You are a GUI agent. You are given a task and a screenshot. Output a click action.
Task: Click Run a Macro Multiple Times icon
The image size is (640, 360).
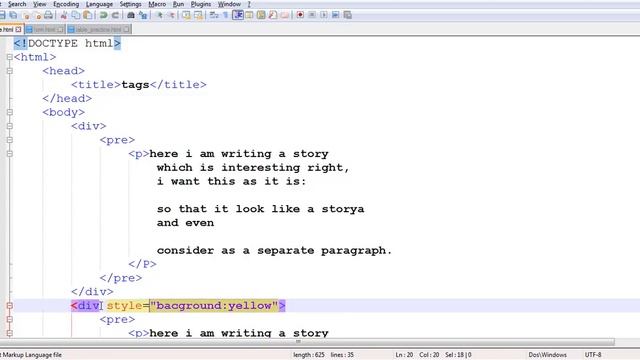336,15
